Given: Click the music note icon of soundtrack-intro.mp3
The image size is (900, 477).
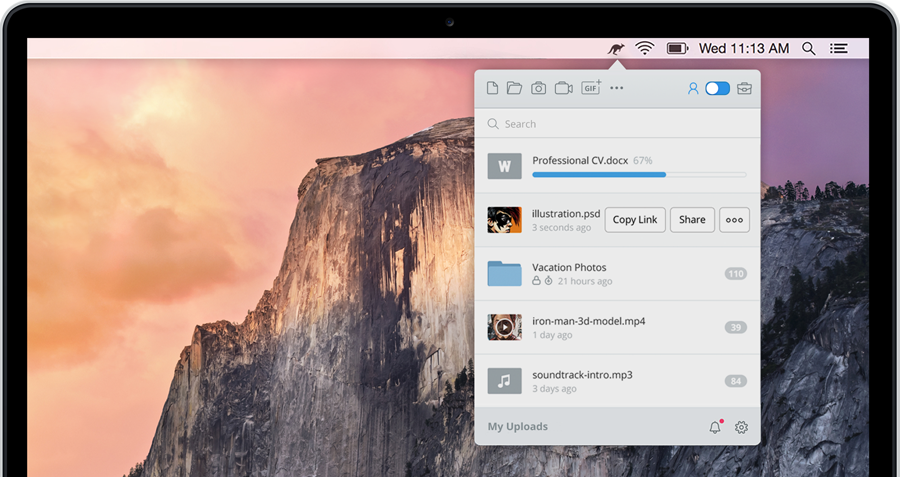Looking at the screenshot, I should point(505,381).
